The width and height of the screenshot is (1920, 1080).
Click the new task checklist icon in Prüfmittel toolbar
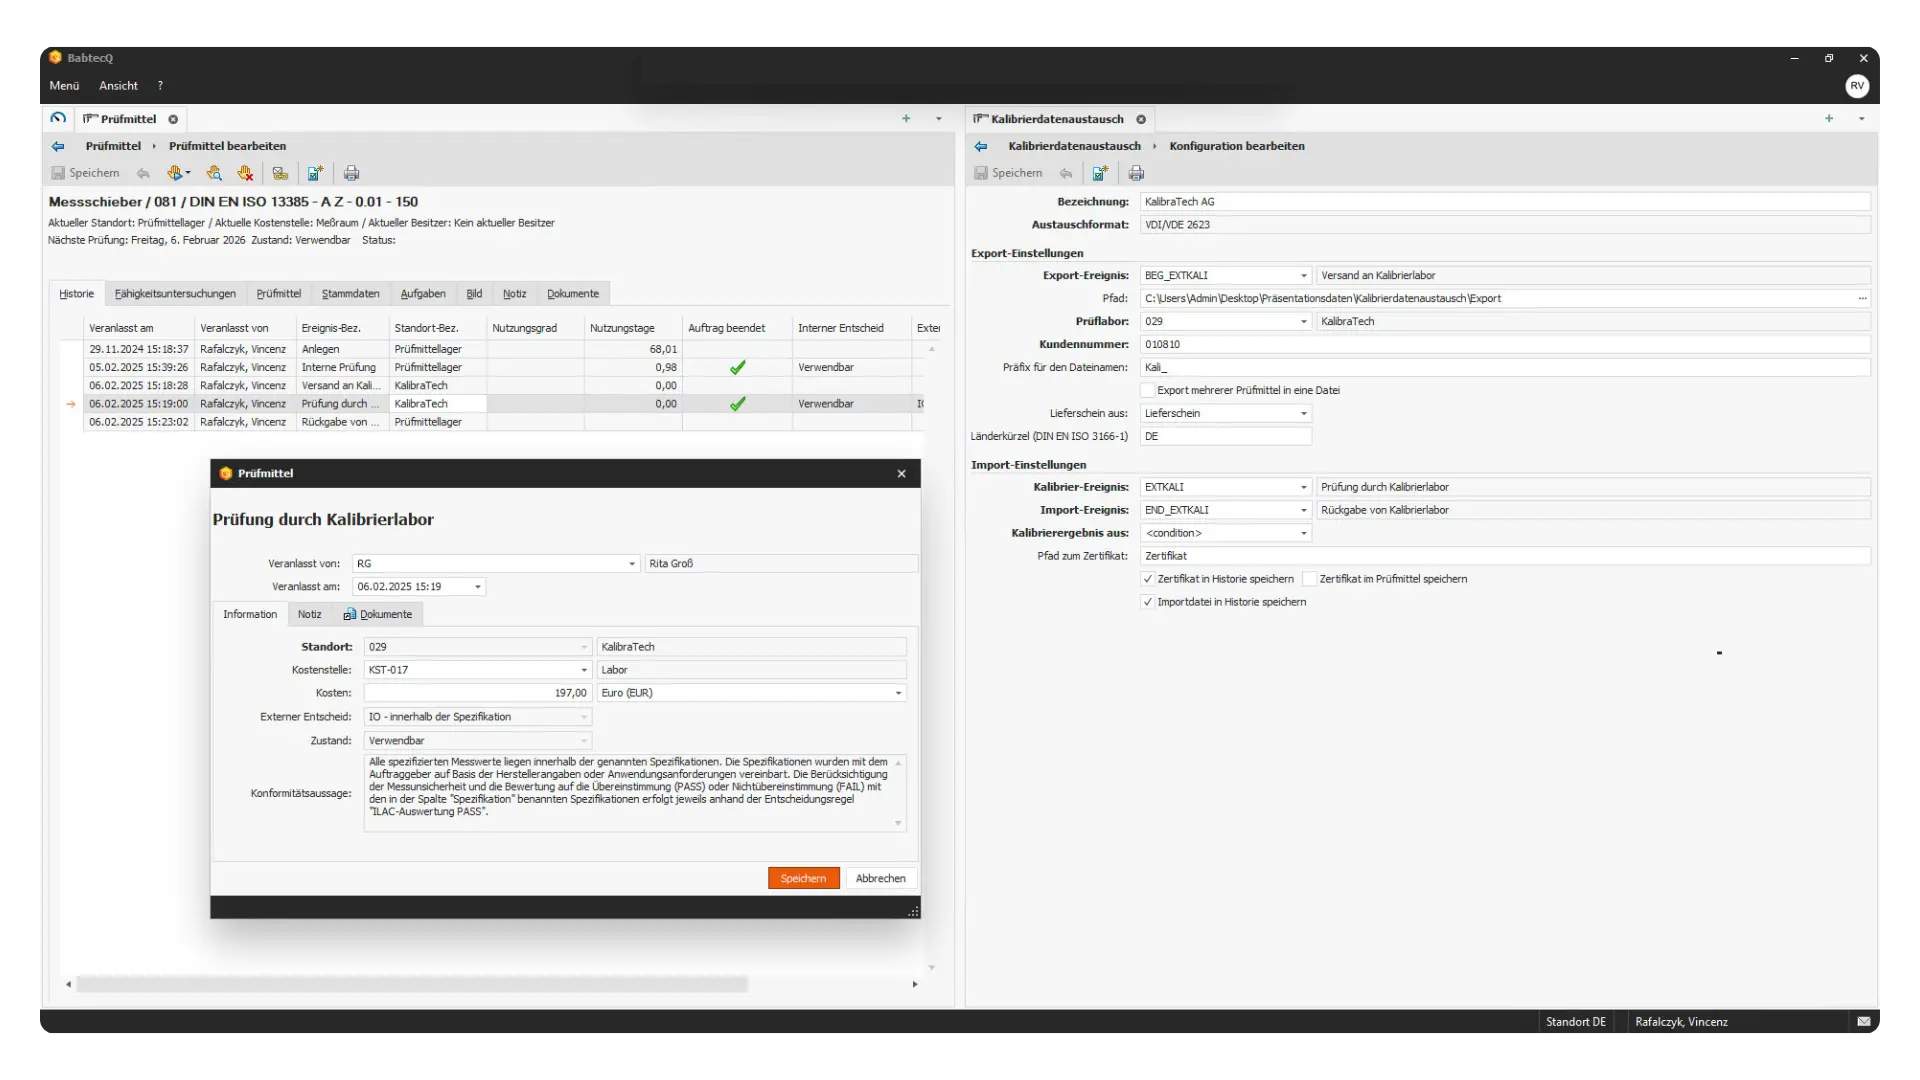pos(315,173)
